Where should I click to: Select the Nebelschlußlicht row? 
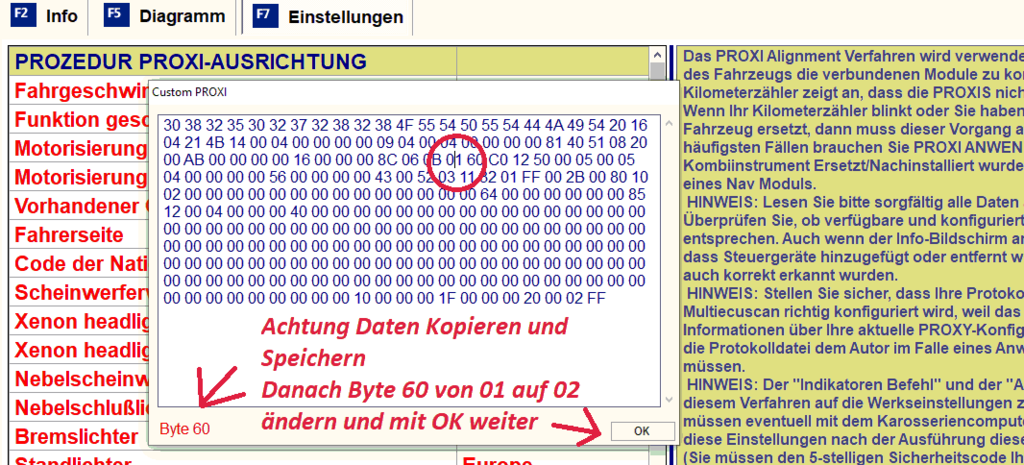(x=80, y=408)
